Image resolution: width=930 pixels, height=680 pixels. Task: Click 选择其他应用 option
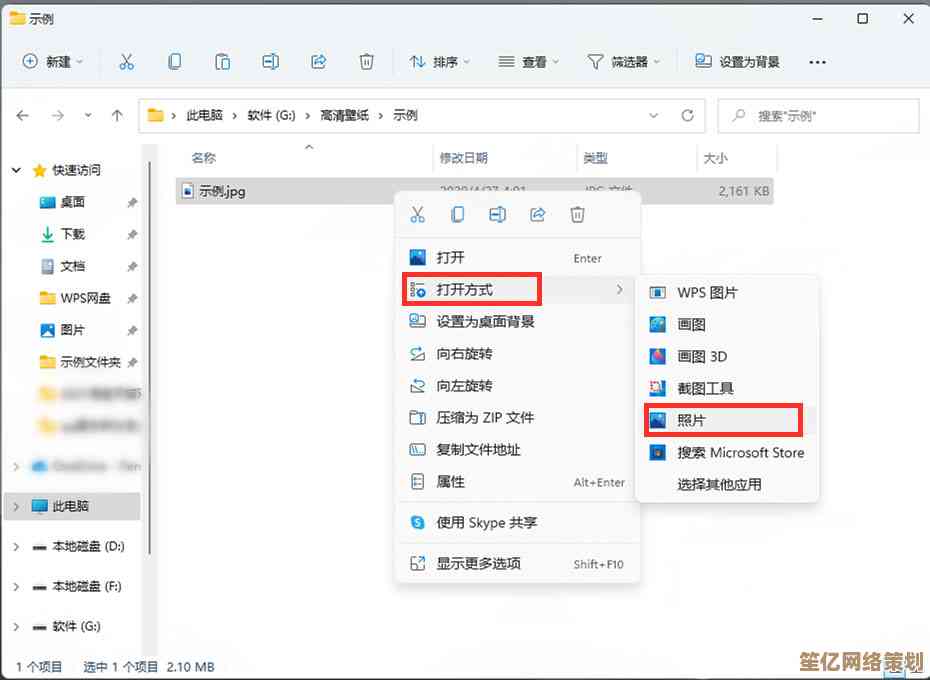(719, 484)
